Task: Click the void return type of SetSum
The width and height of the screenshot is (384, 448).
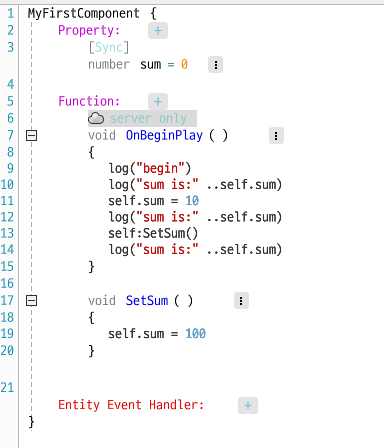Action: tap(102, 301)
